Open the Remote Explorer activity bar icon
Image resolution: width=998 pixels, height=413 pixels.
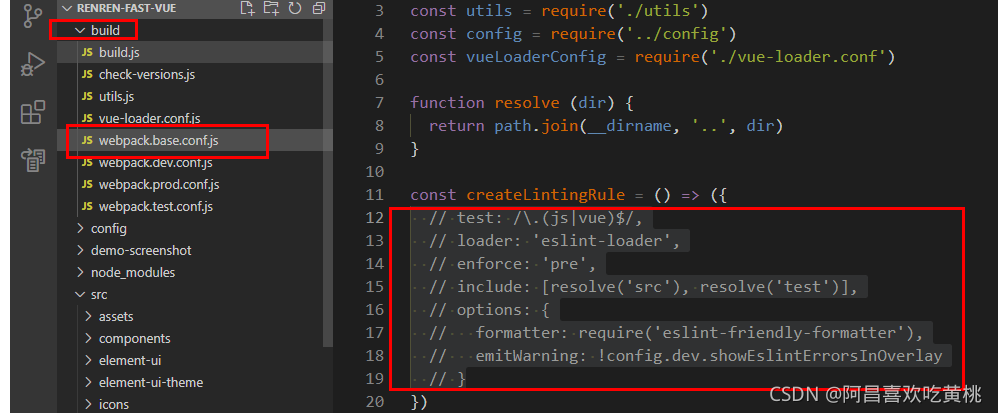tap(33, 160)
